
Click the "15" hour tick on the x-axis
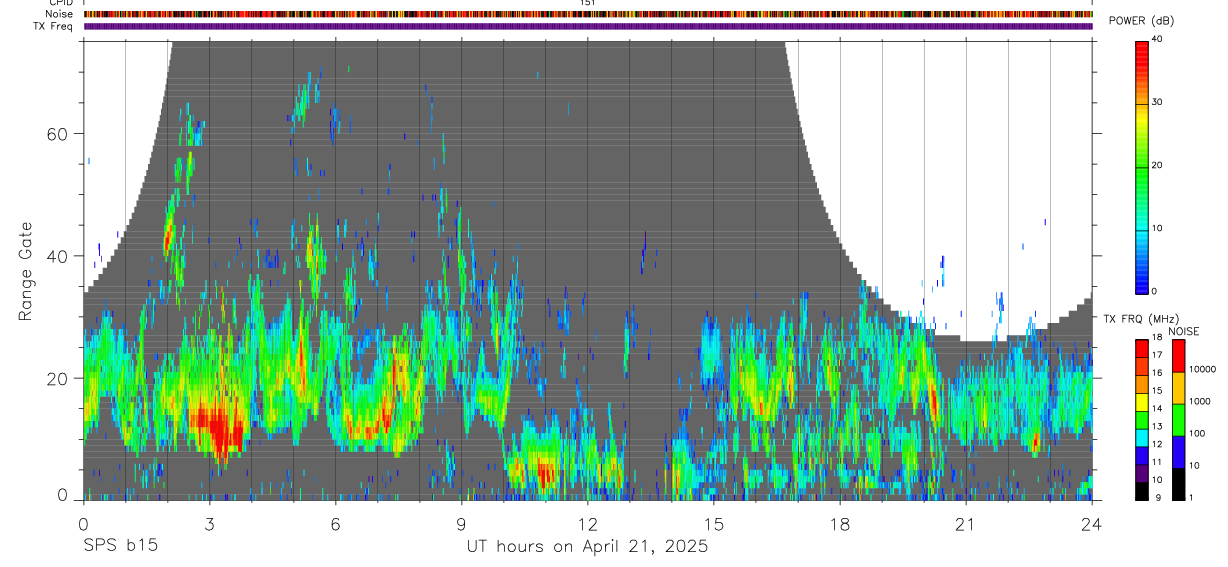coord(714,523)
